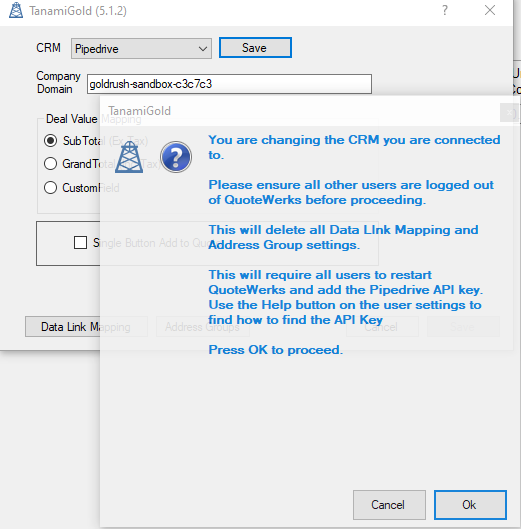Image resolution: width=521 pixels, height=529 pixels.
Task: Expand the CRM Pipedrive dropdown
Action: (x=141, y=49)
